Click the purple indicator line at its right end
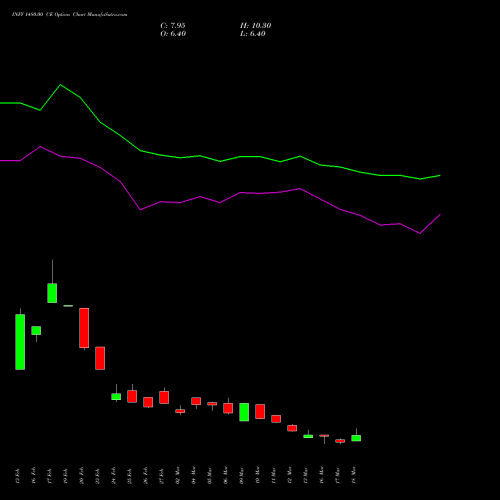 click(440, 215)
